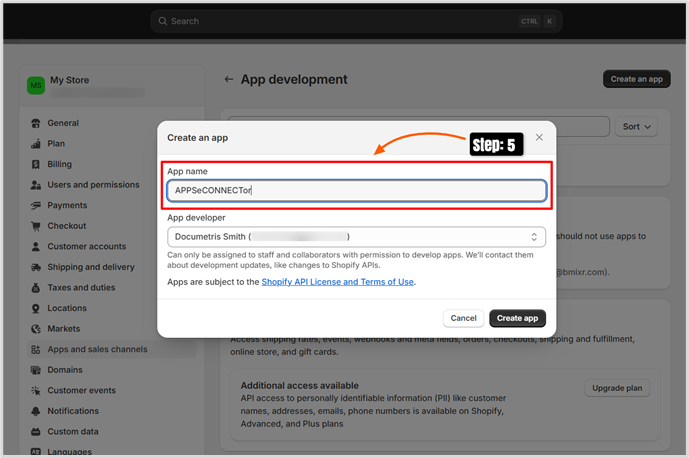Viewport: 689px width, 458px height.
Task: Click the Markets globe icon
Action: [36, 329]
